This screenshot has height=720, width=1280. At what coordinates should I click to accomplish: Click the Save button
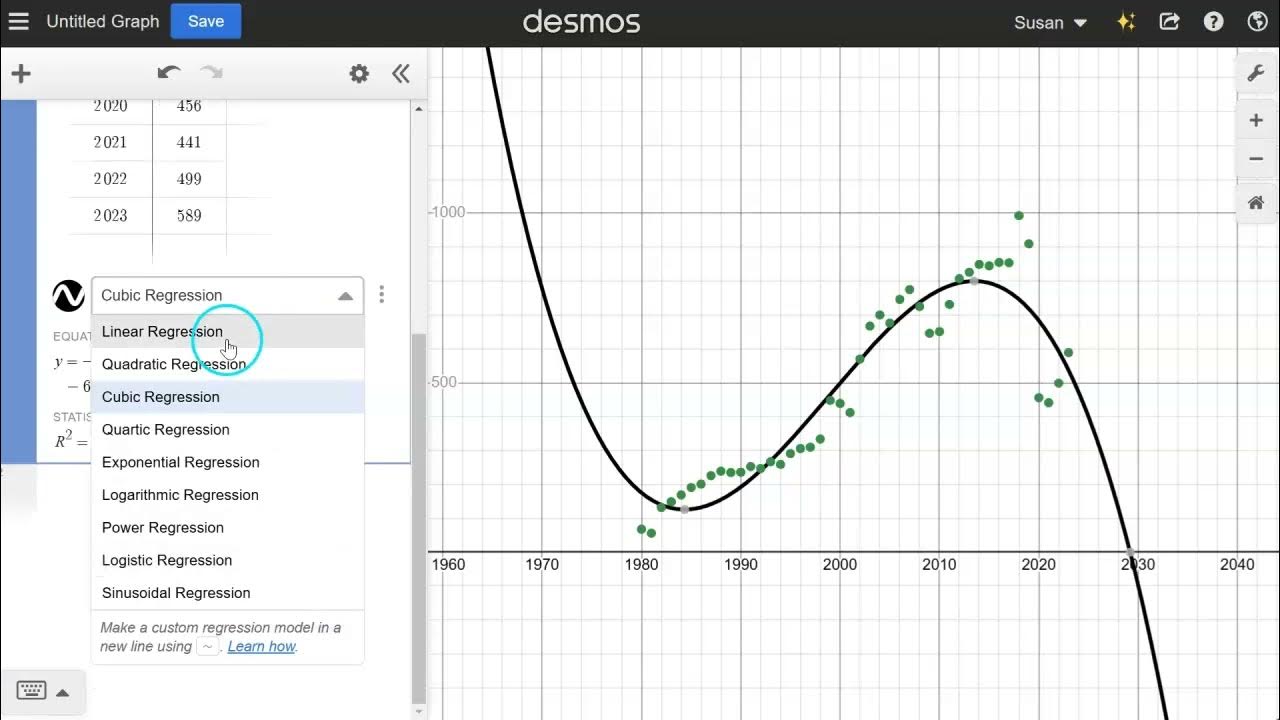tap(205, 21)
